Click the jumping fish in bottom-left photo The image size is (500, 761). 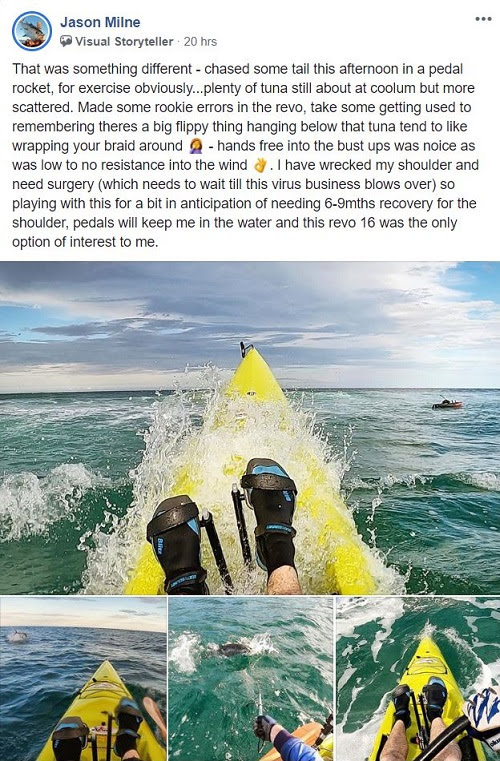(17, 636)
